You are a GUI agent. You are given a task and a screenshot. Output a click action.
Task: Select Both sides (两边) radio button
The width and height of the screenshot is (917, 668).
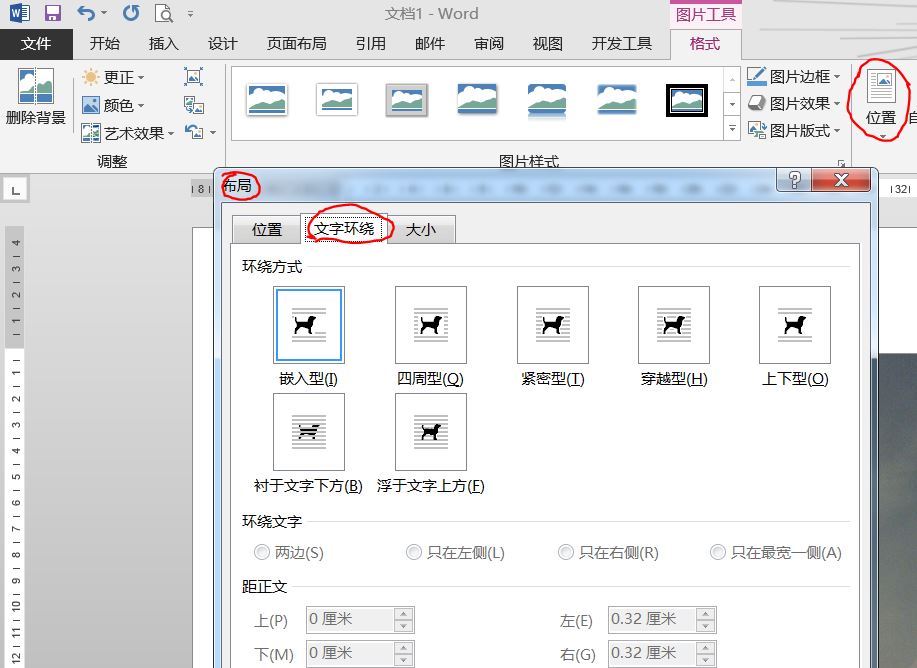pos(261,552)
